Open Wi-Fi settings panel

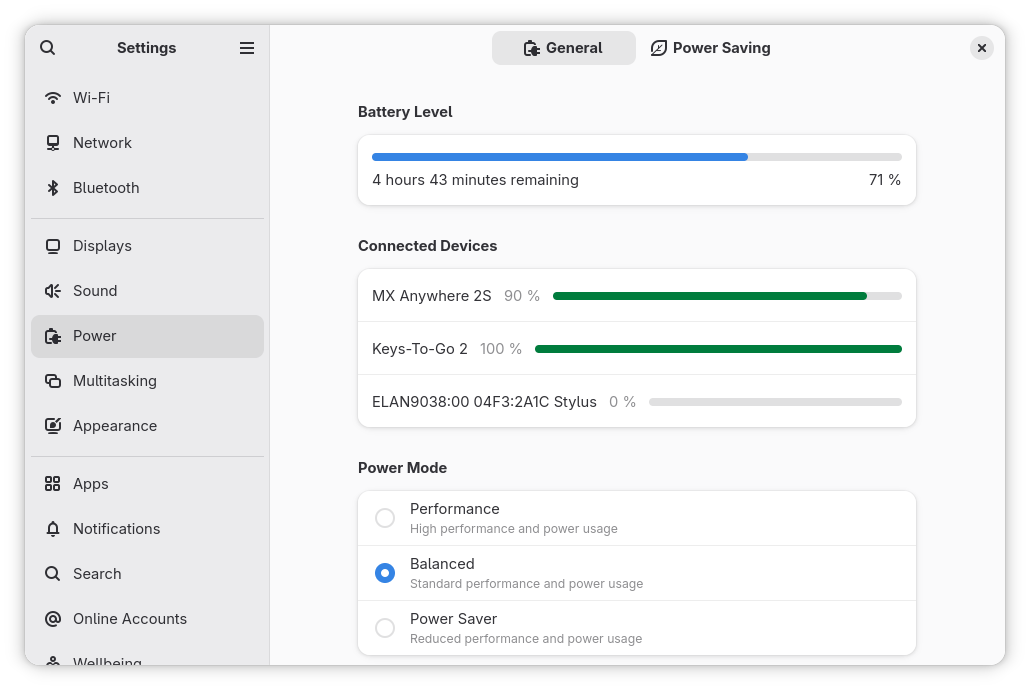(x=147, y=98)
